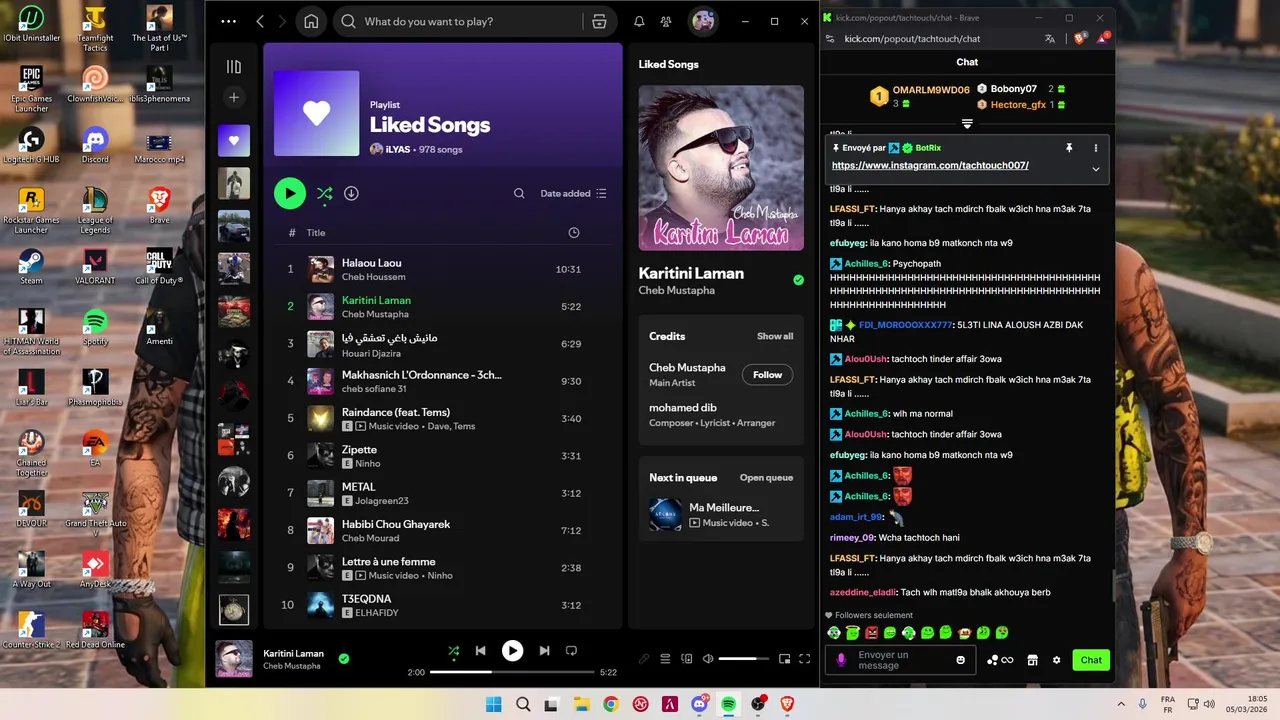Open Browse icon in Spotify search bar

click(x=599, y=21)
